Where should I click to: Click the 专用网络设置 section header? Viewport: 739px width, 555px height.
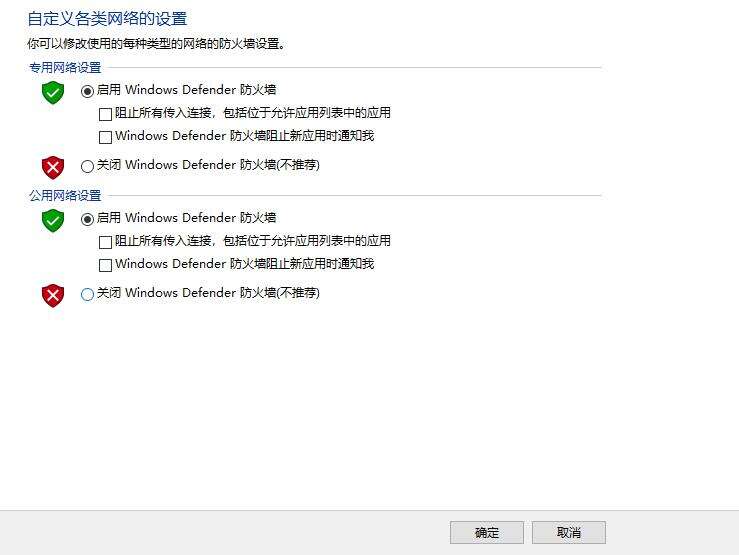click(65, 68)
